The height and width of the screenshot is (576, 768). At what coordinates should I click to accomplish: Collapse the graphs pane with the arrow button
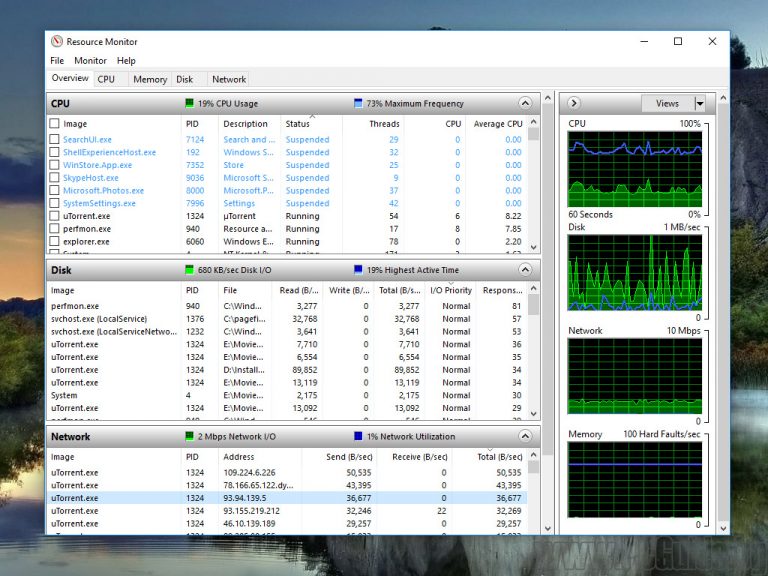(574, 103)
